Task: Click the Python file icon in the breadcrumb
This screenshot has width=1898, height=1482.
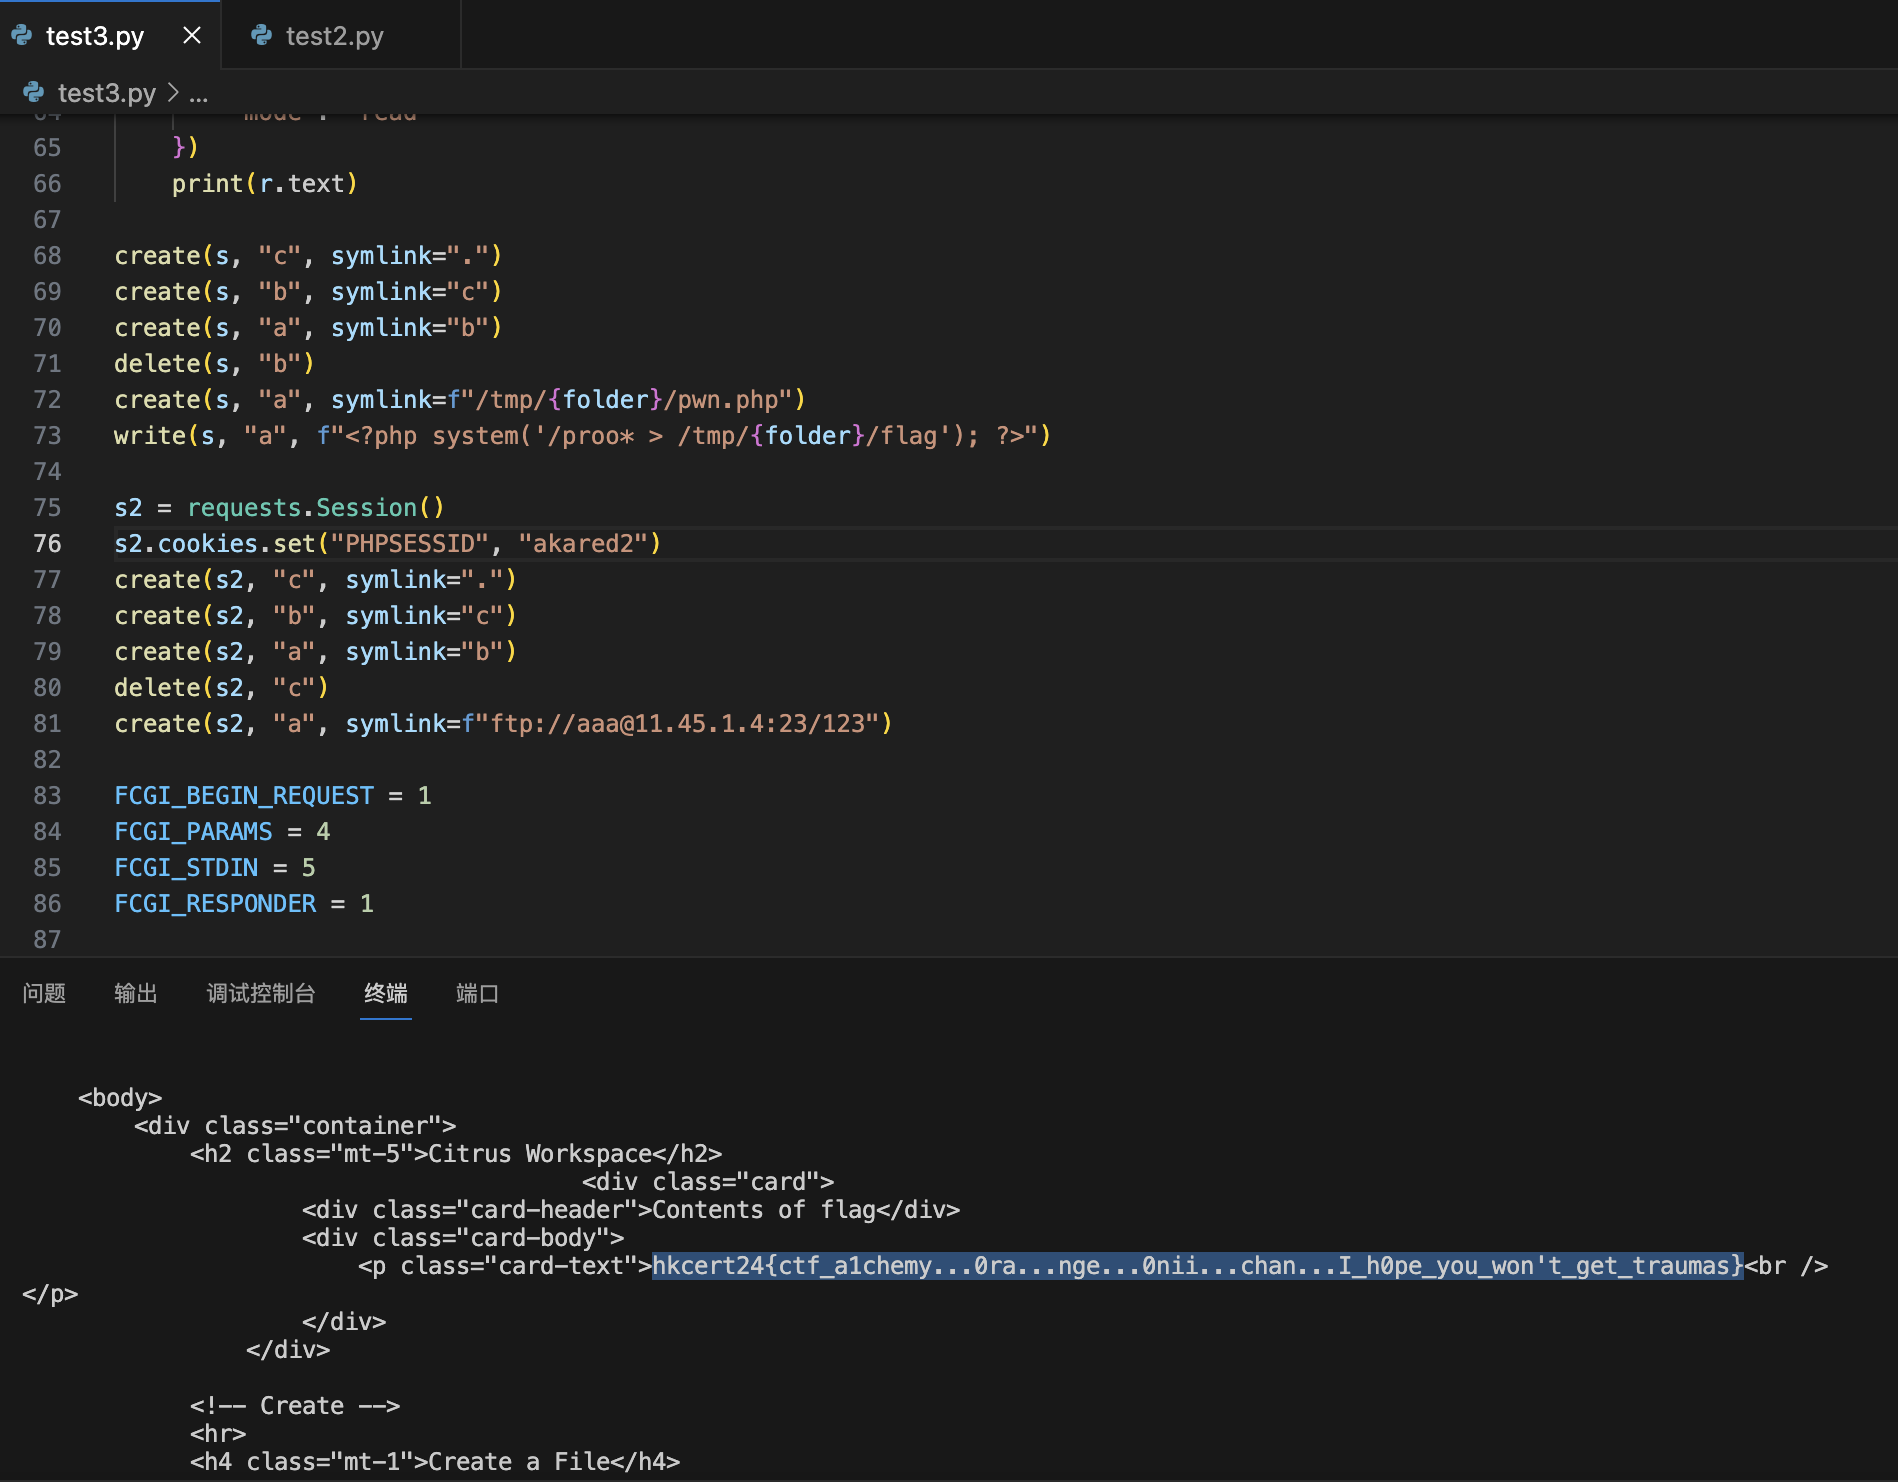Action: (34, 93)
